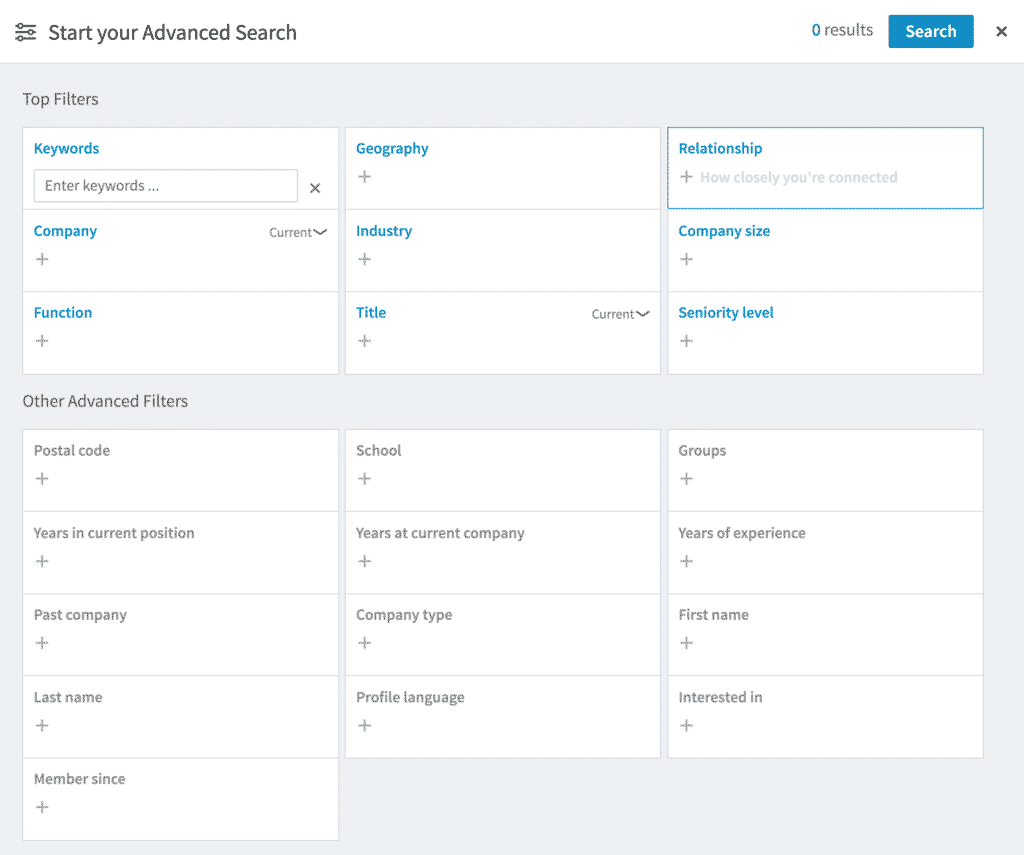Add a Company type filter plus icon
The image size is (1024, 855).
[x=364, y=643]
